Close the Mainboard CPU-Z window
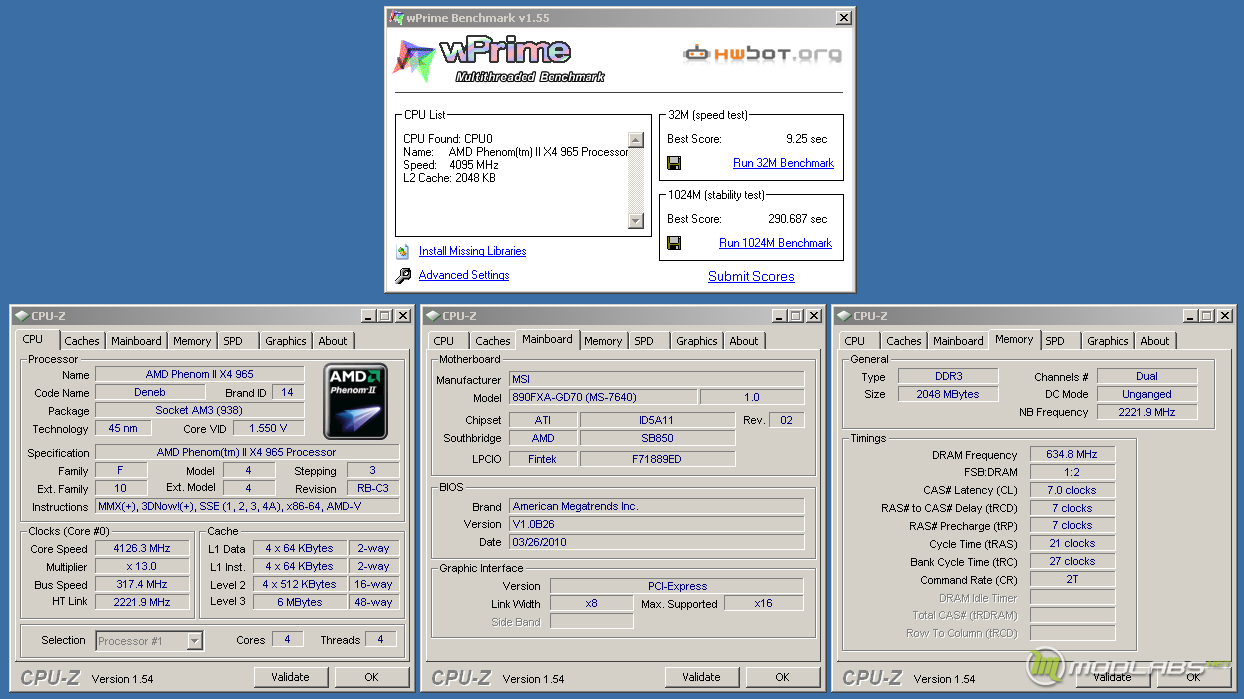This screenshot has width=1244, height=699. click(x=814, y=316)
